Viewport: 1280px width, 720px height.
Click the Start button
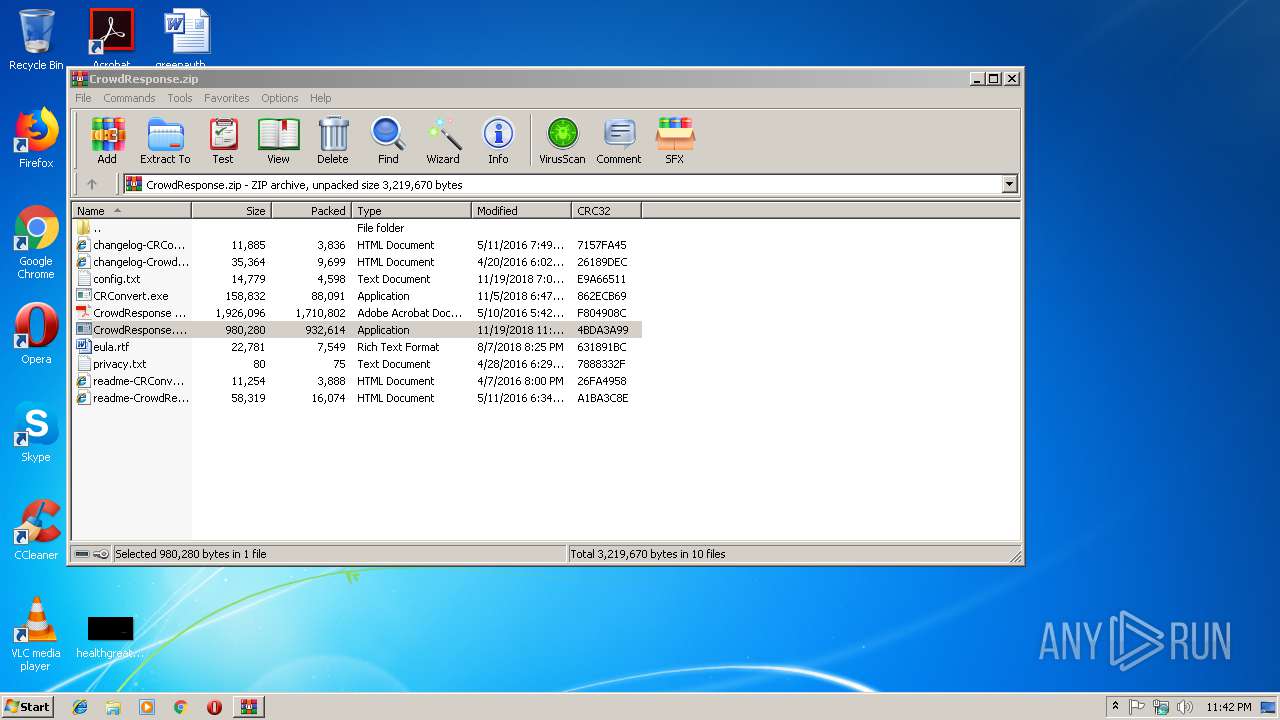click(x=28, y=706)
